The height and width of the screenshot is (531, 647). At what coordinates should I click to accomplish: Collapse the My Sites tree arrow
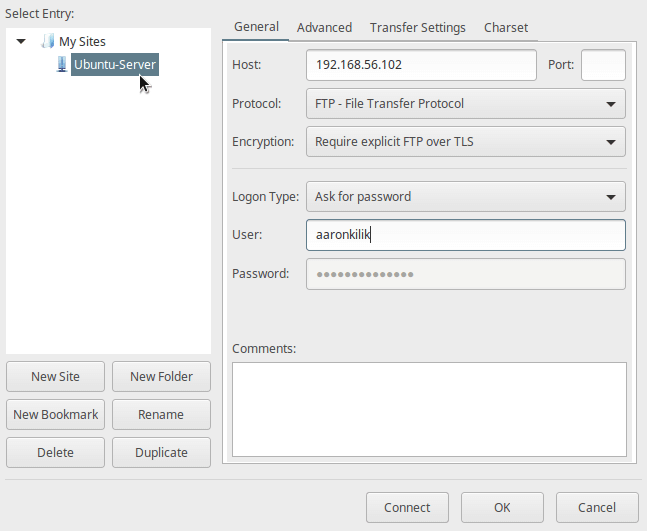point(21,41)
